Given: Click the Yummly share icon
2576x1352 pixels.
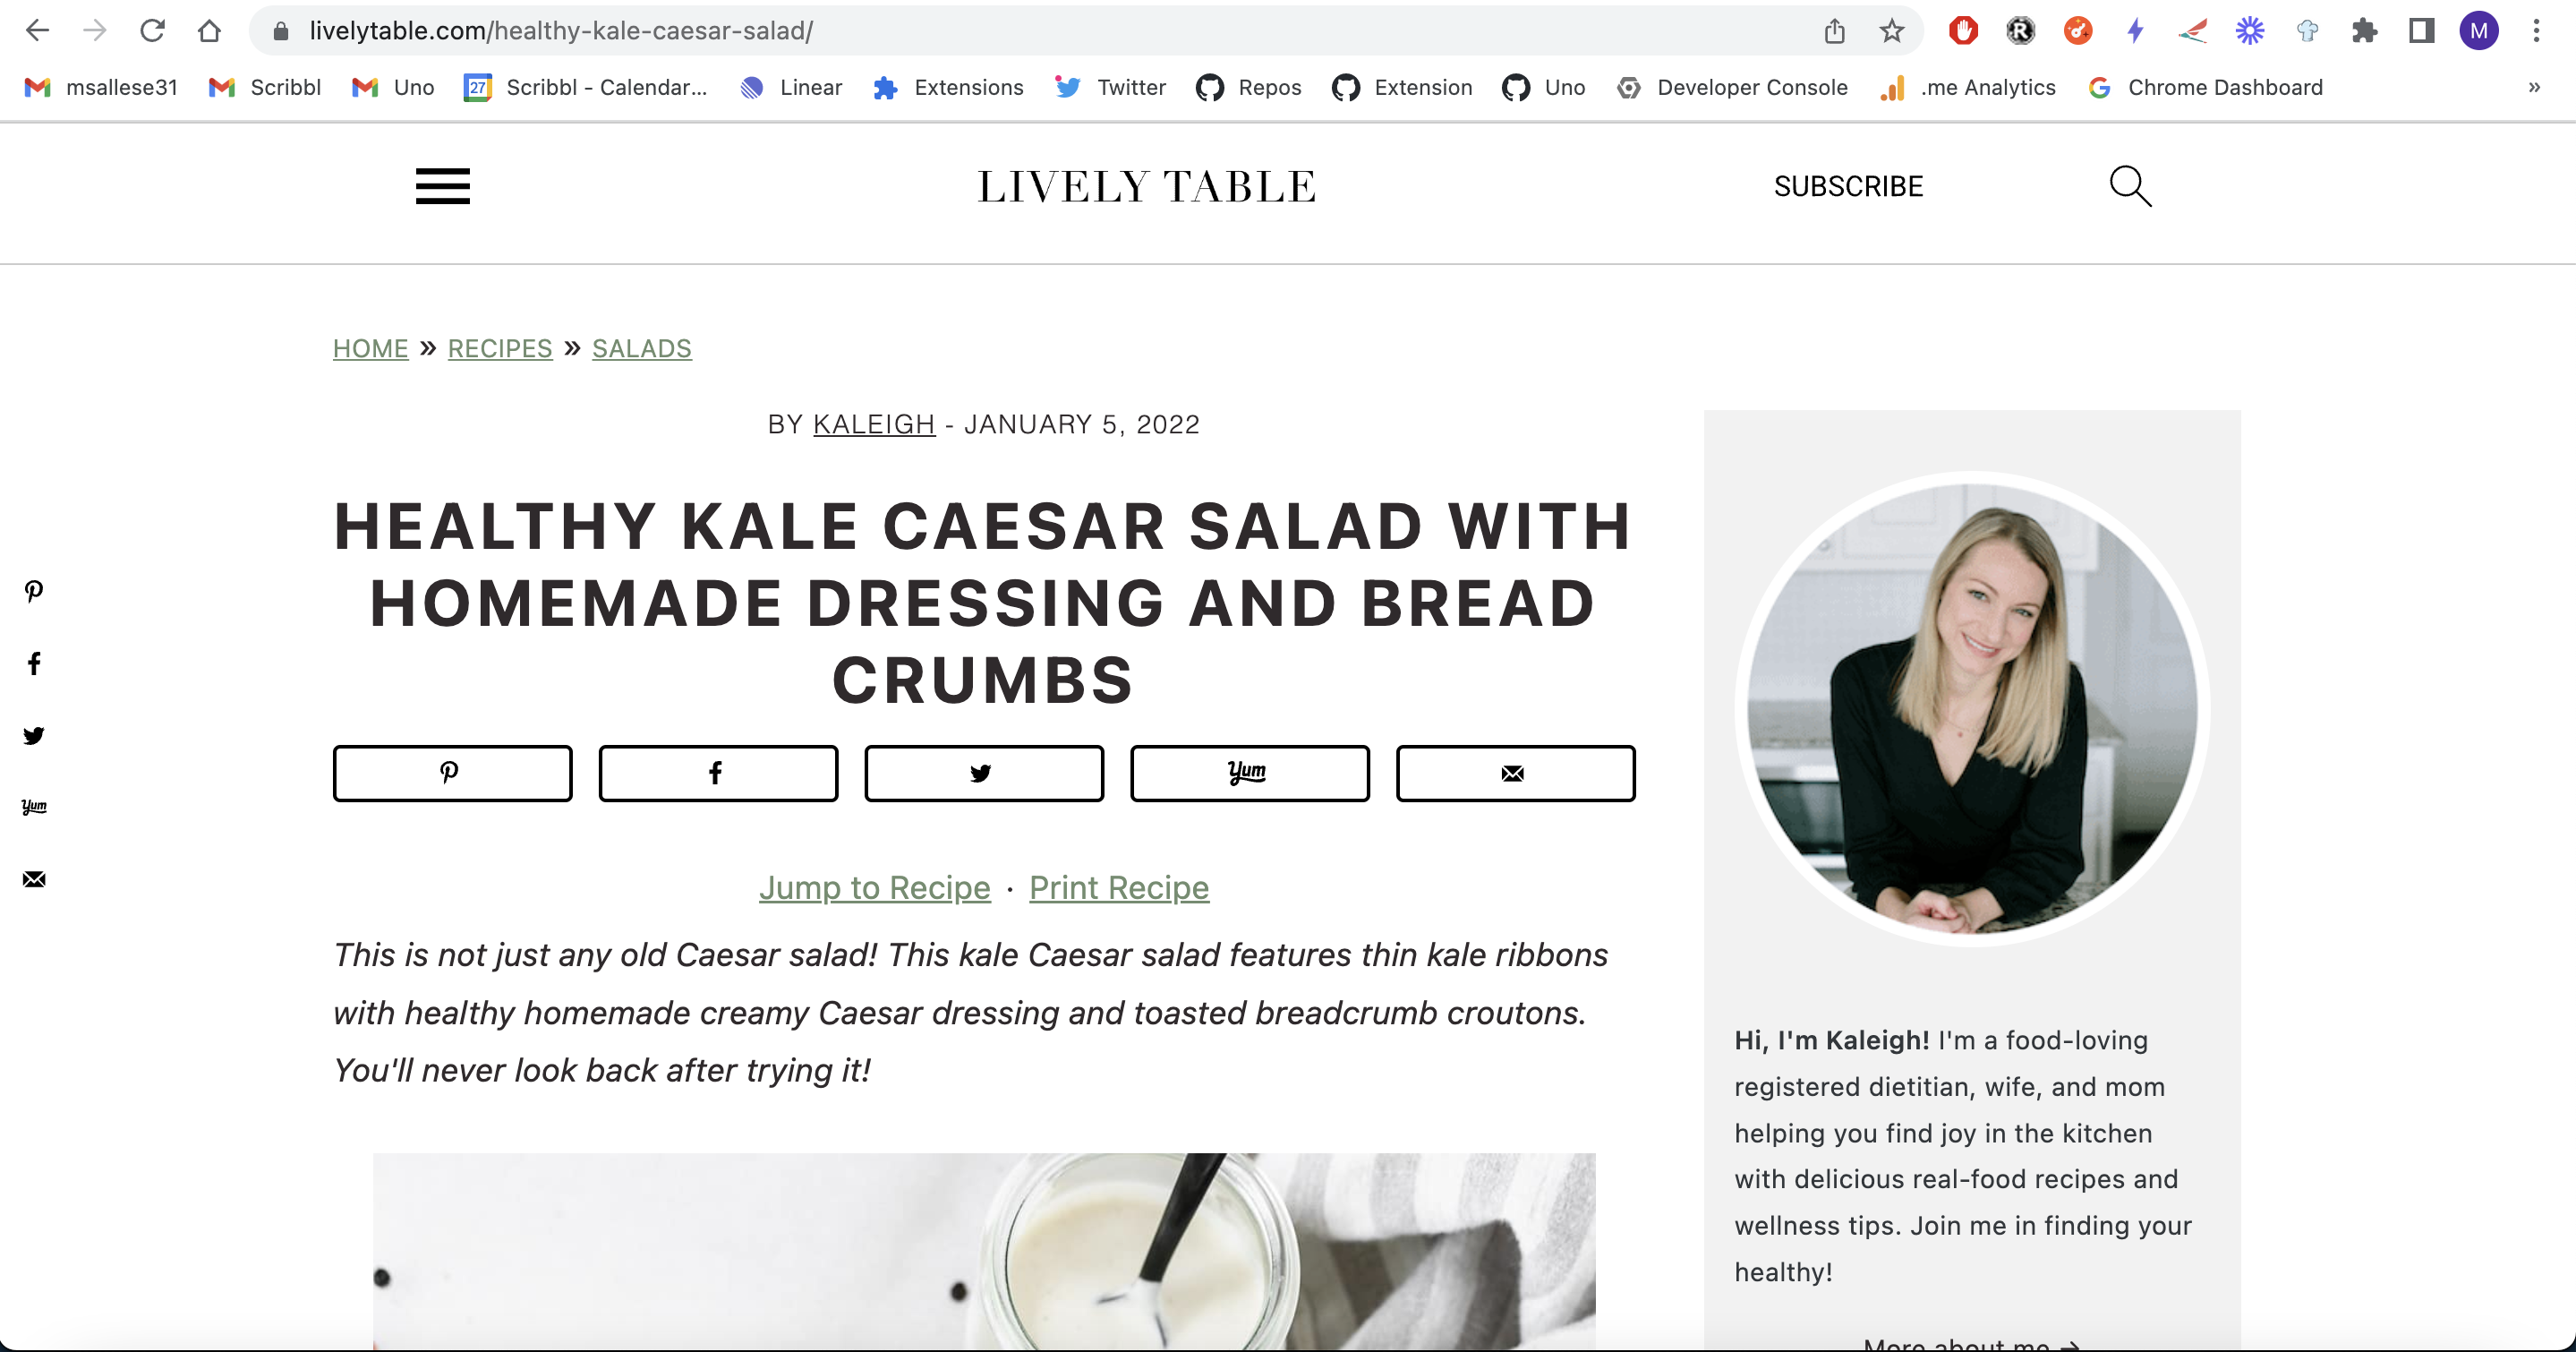Looking at the screenshot, I should pos(1249,773).
